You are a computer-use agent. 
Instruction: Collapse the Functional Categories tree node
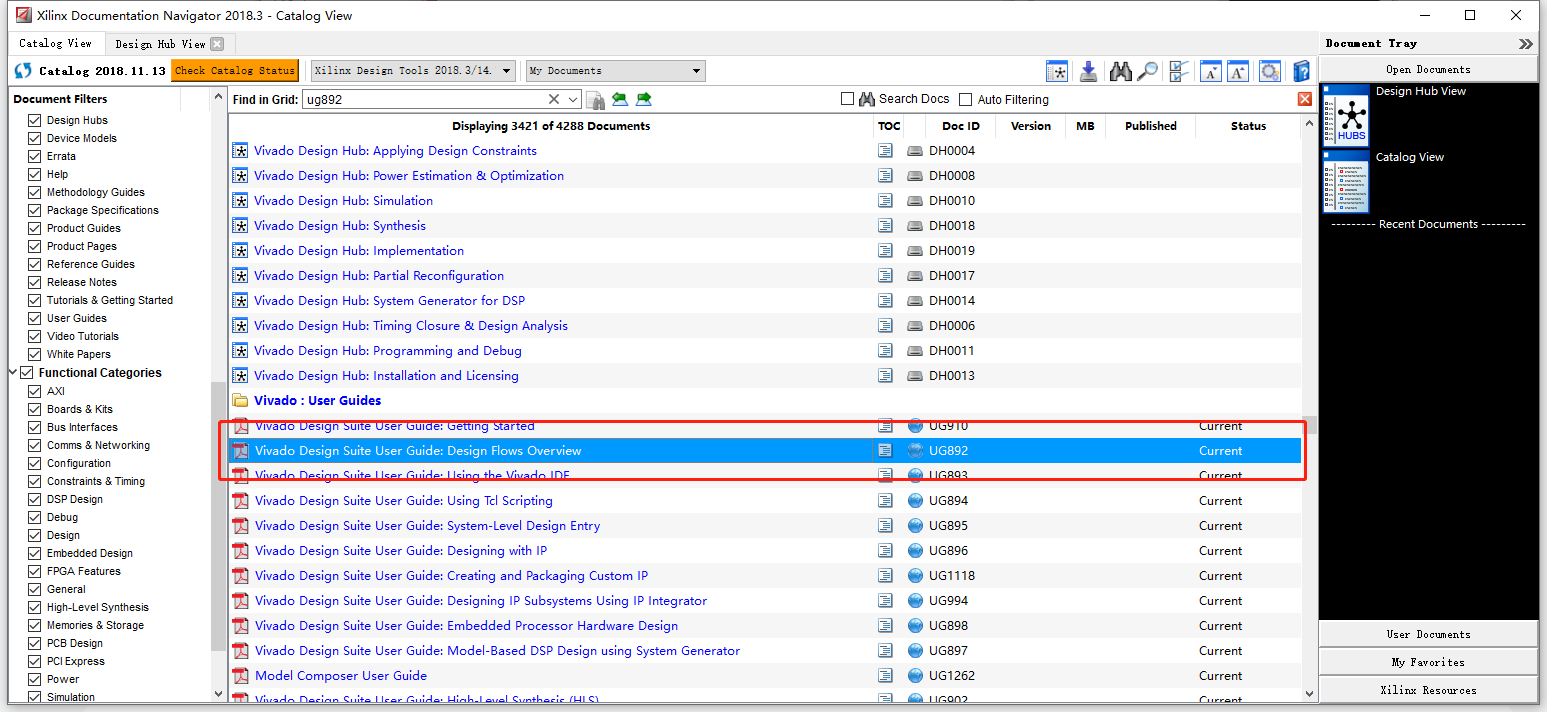[x=13, y=372]
